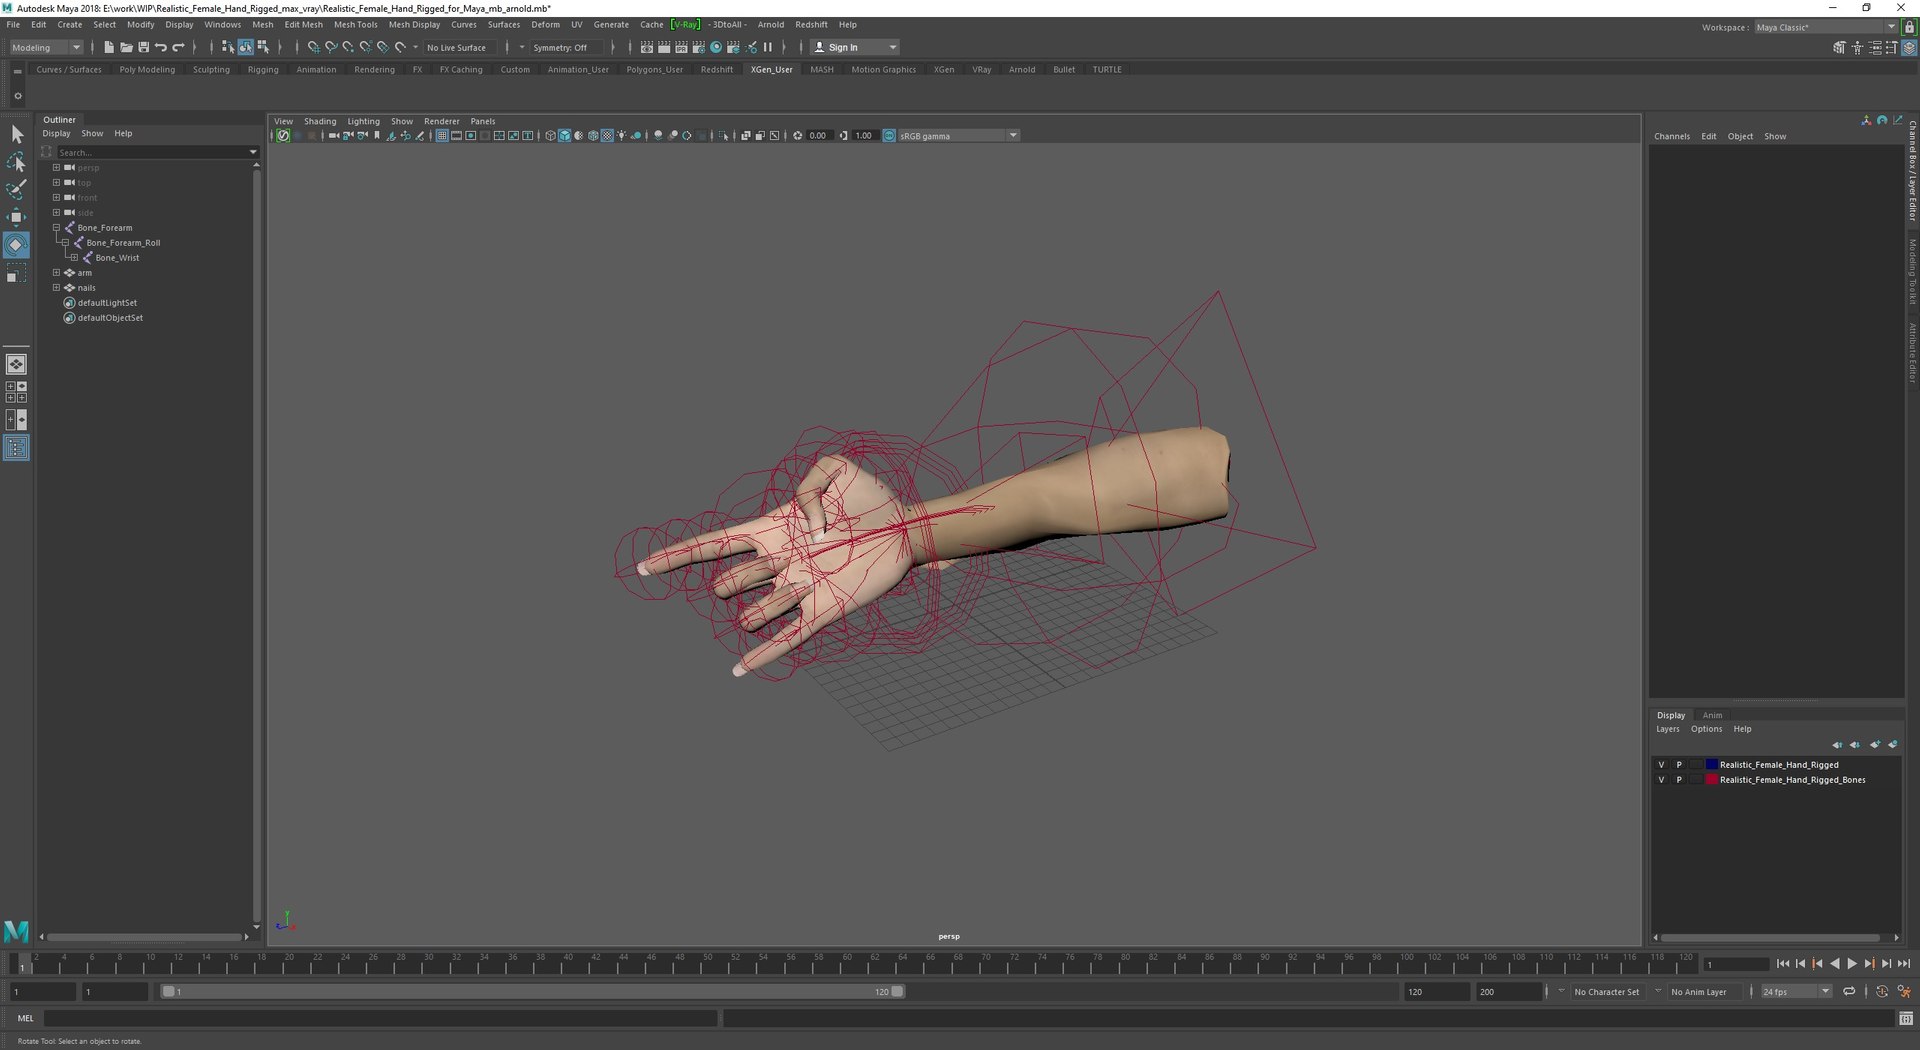
Task: Open the layer editor Options menu
Action: (1706, 729)
